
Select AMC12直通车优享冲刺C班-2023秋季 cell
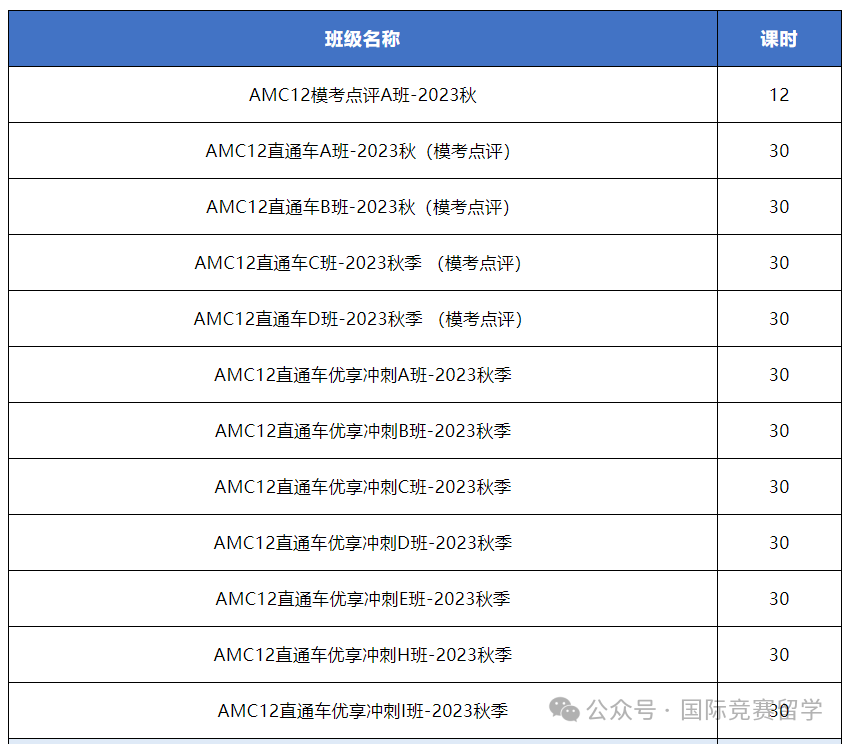363,487
